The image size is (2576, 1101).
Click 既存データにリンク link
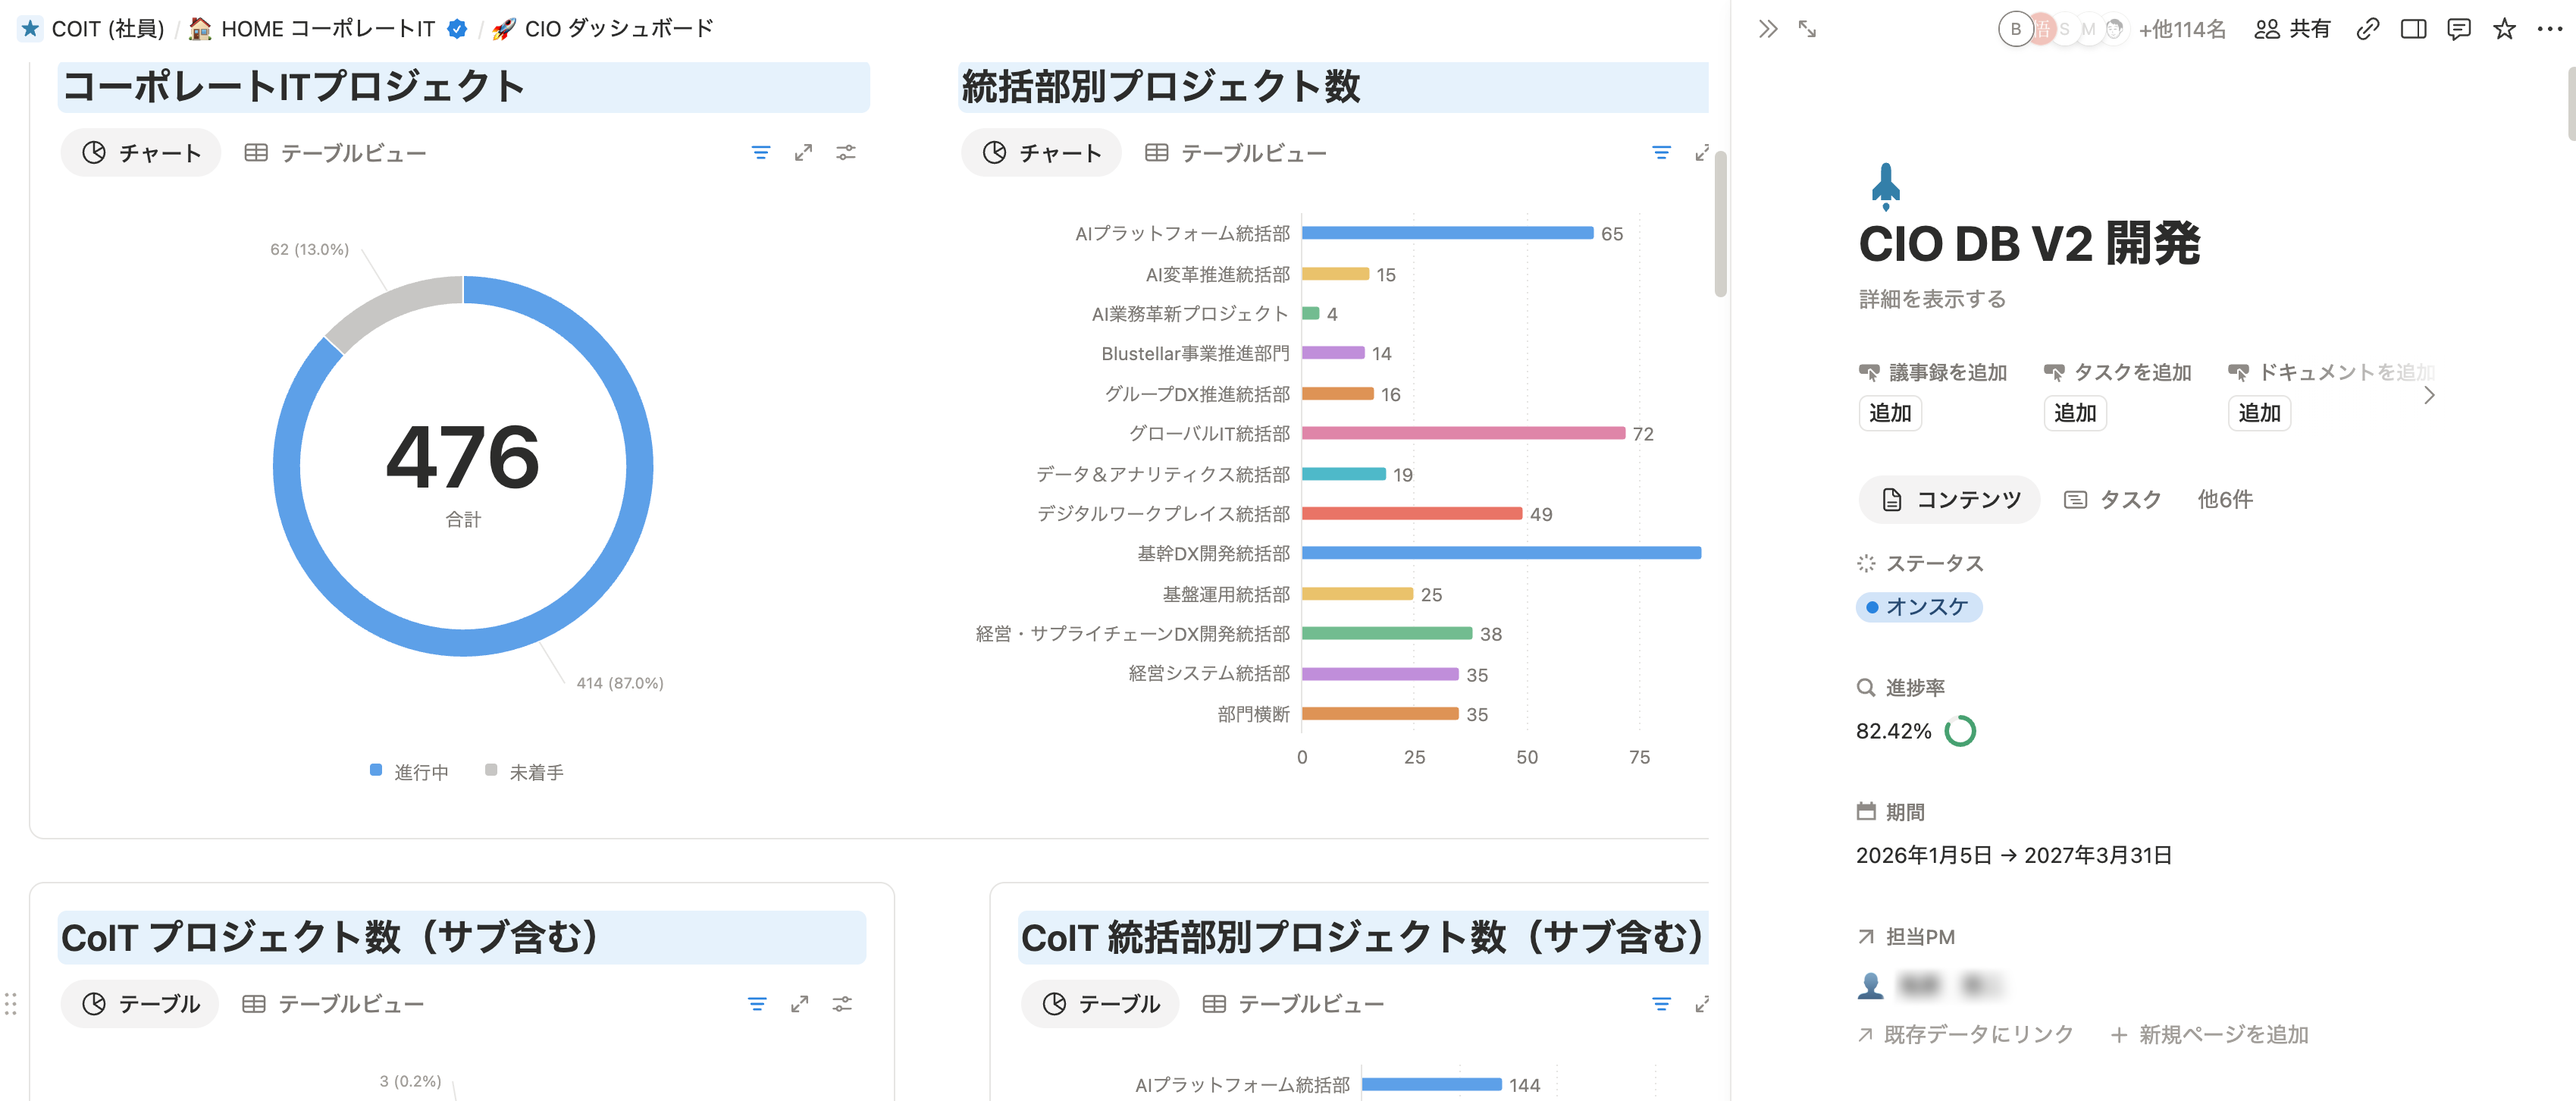pos(1965,1035)
